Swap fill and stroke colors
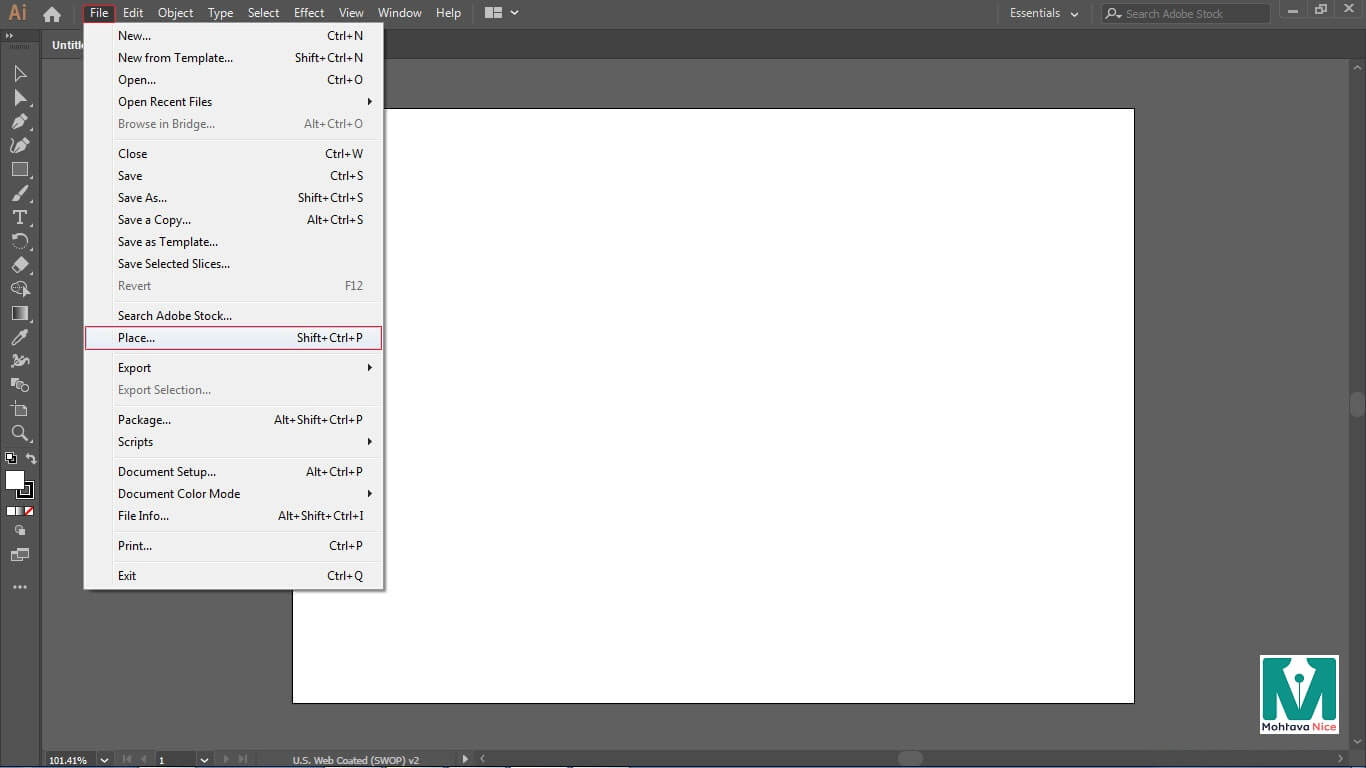 coord(31,459)
